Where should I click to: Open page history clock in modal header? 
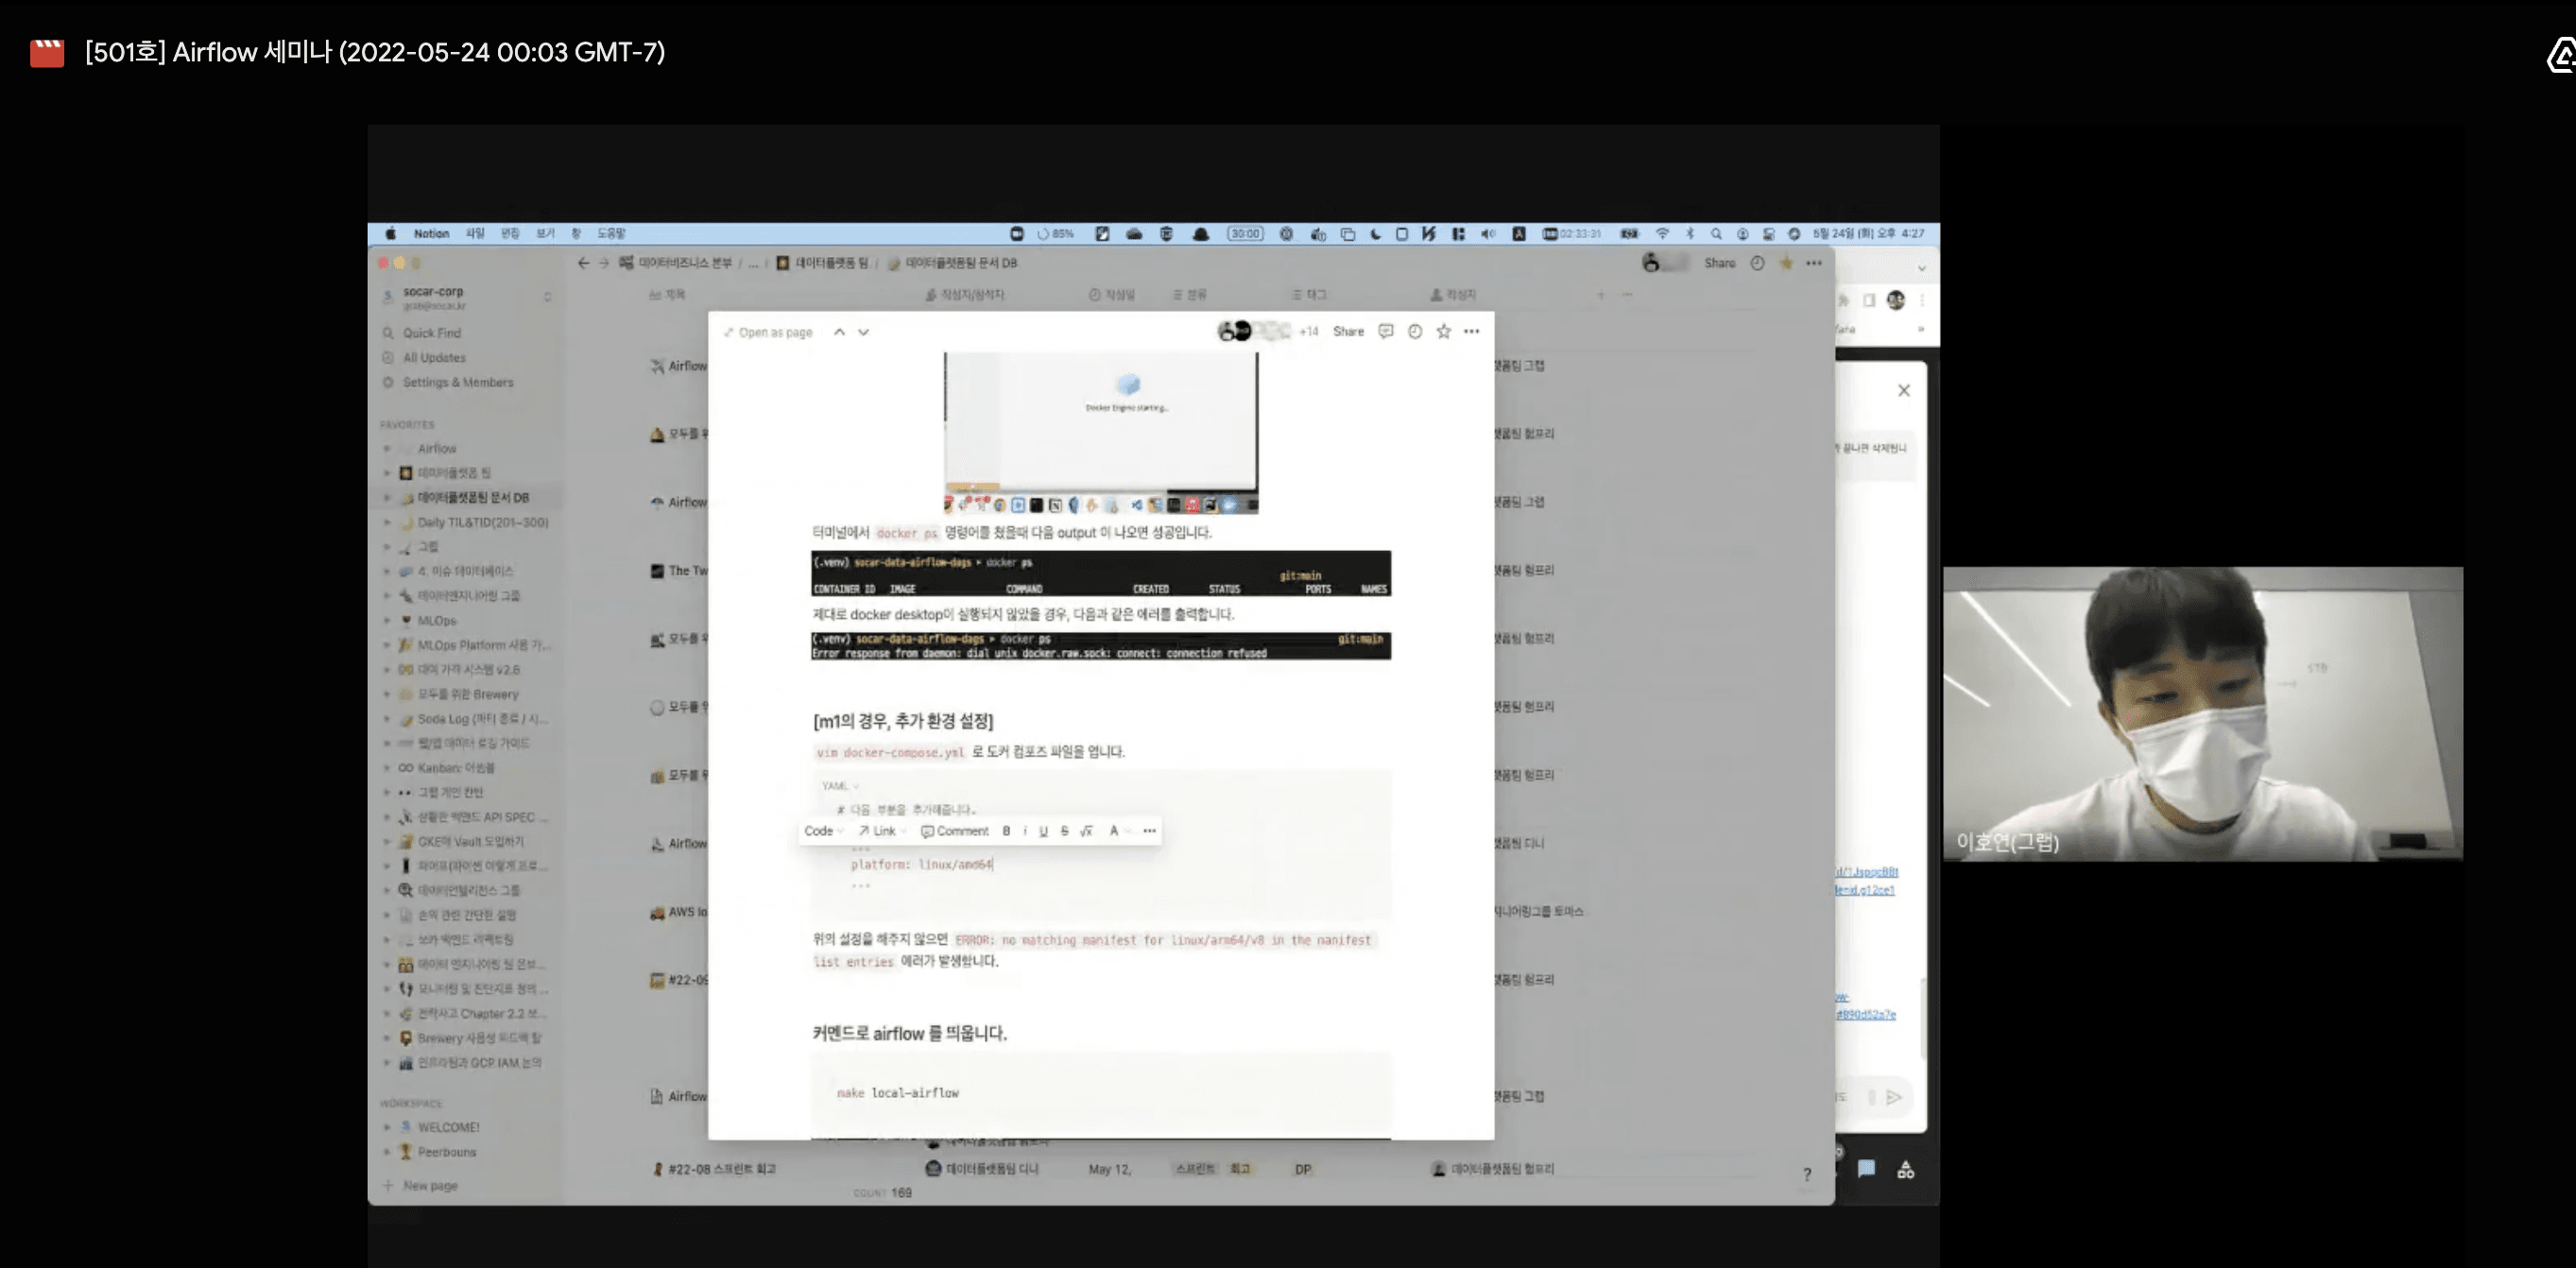coord(1414,331)
